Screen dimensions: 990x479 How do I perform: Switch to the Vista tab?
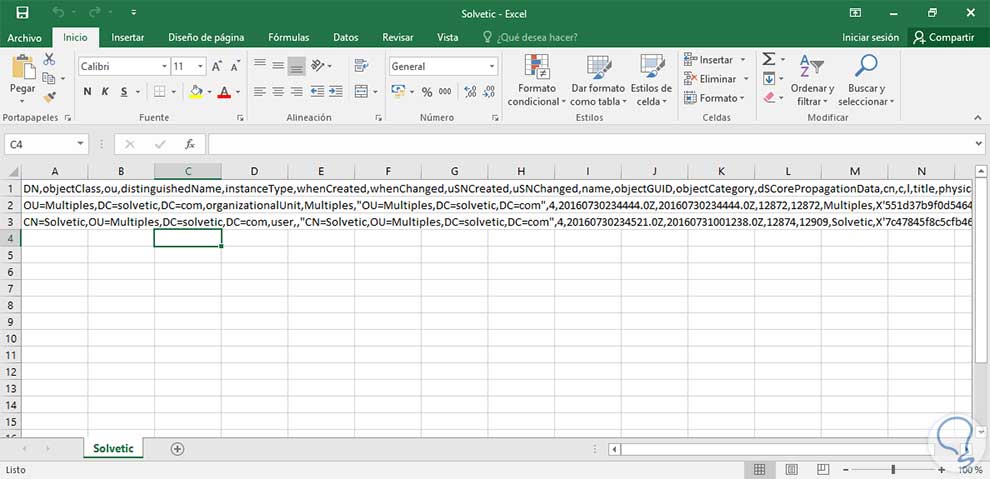tap(448, 38)
